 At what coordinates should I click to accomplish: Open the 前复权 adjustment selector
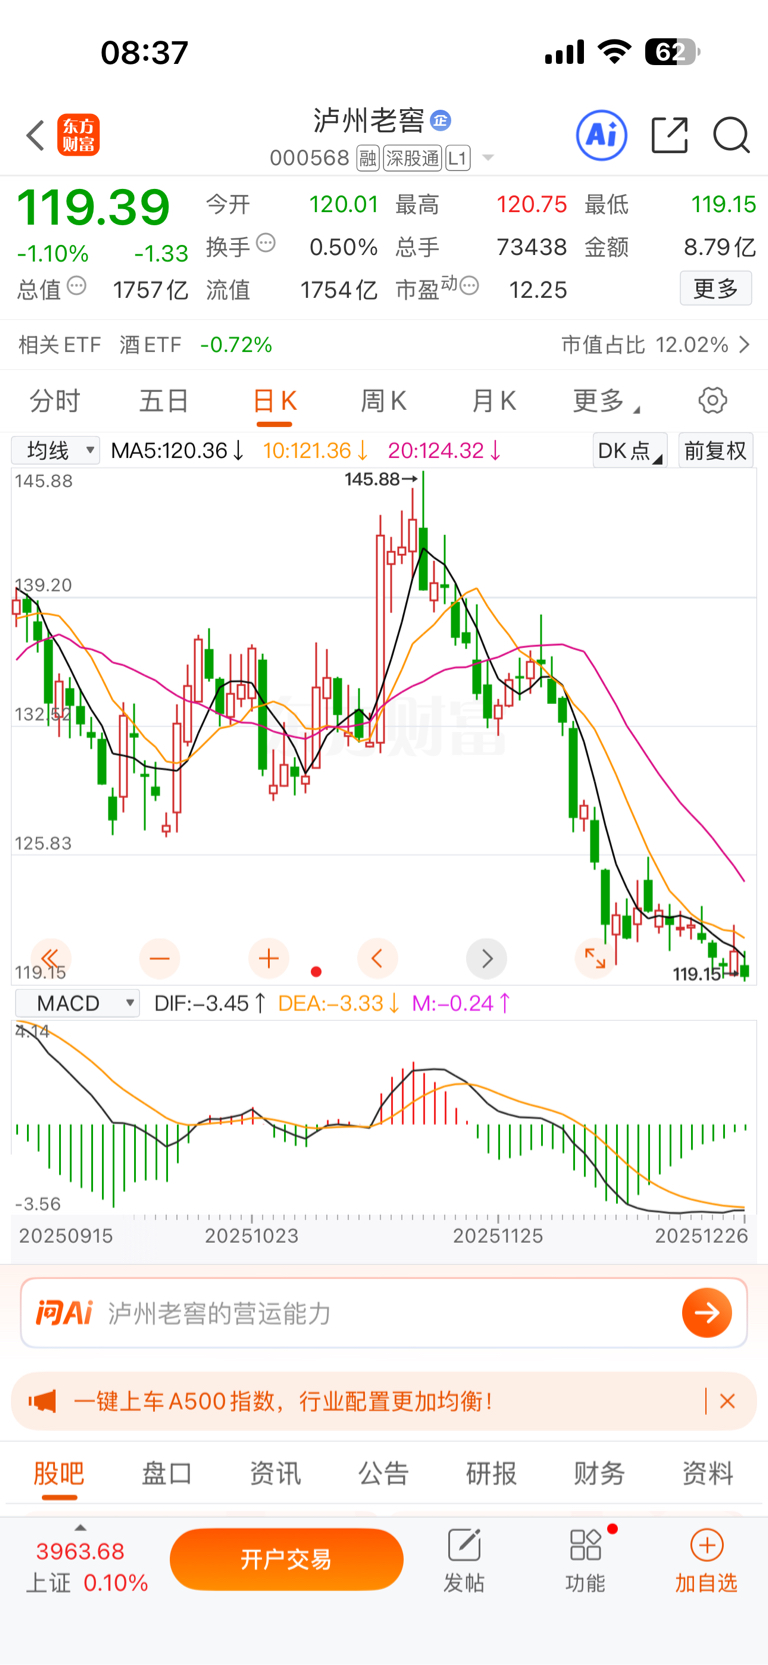pyautogui.click(x=715, y=451)
